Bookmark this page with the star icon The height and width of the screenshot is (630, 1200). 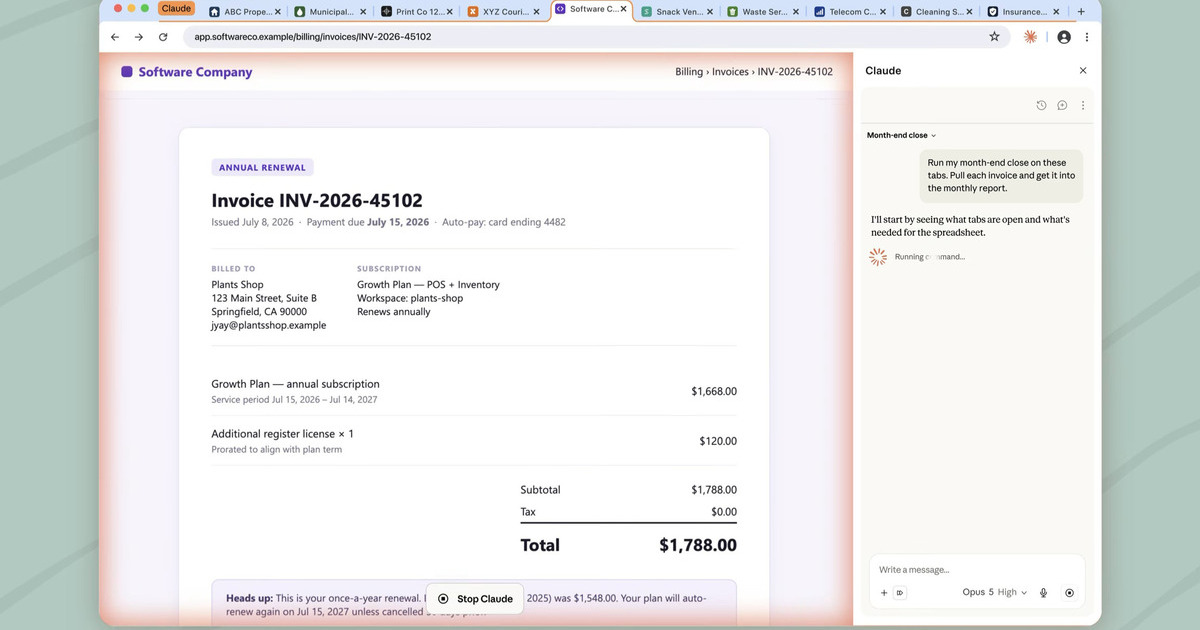point(994,37)
